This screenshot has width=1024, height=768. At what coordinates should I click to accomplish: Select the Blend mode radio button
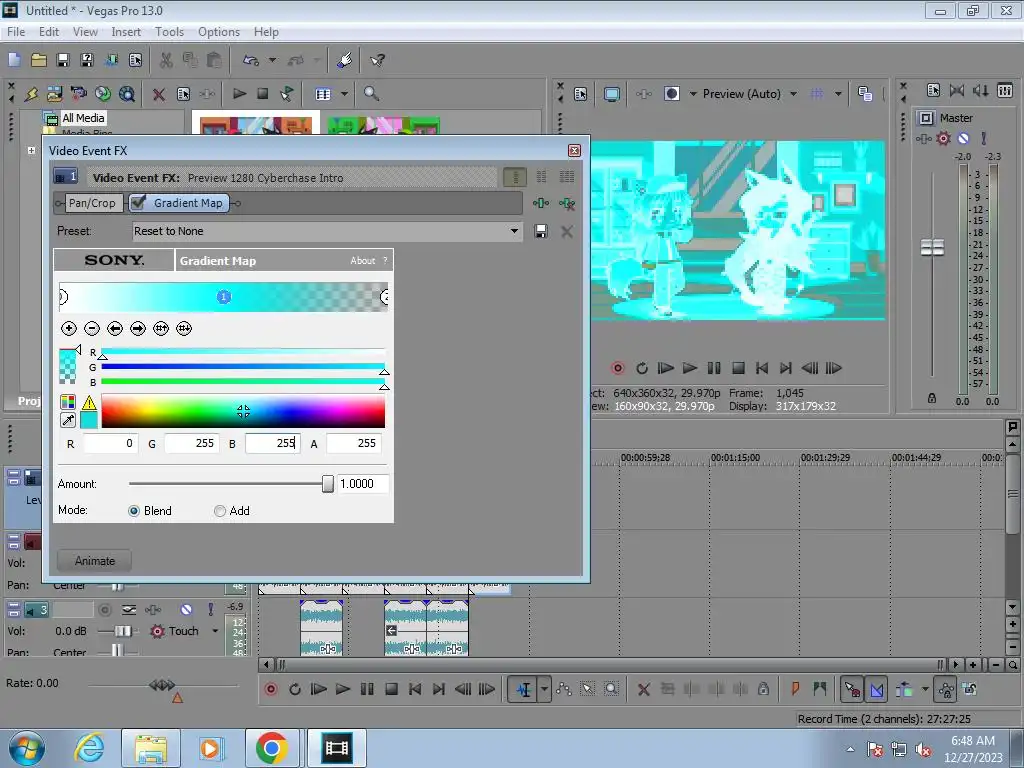coord(134,511)
